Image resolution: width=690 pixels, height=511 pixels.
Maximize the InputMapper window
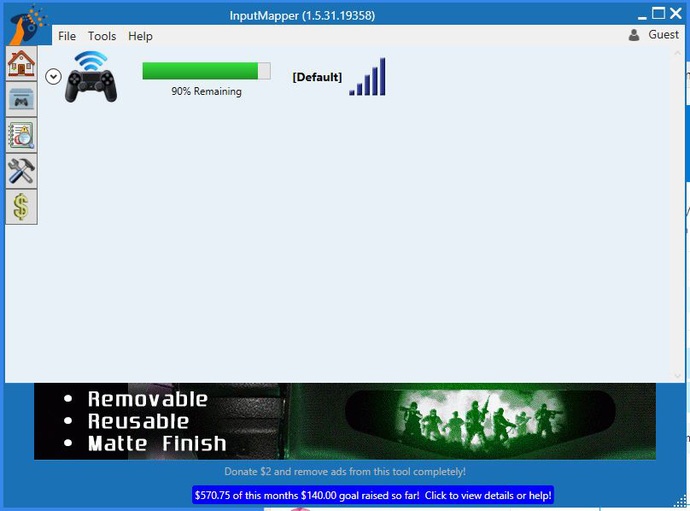click(x=658, y=14)
